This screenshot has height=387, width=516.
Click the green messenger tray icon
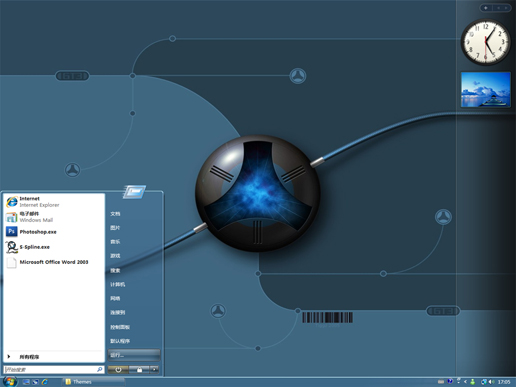(x=472, y=382)
